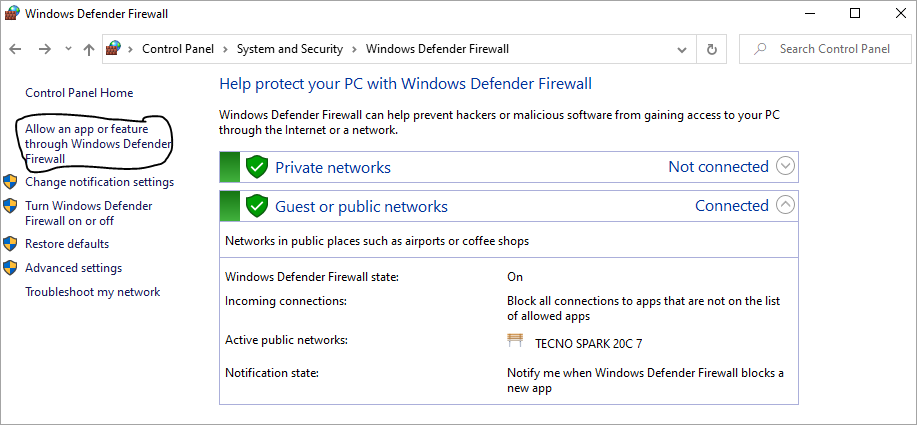Open Turn Windows Defender Firewall on or off
Viewport: 917px width, 425px height.
(x=89, y=213)
